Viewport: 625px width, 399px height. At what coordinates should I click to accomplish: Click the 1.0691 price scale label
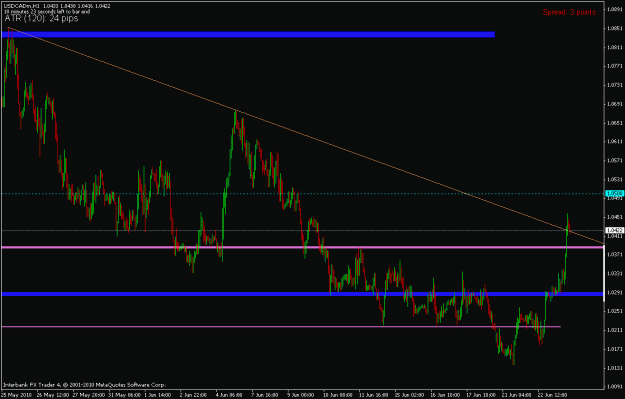[615, 104]
